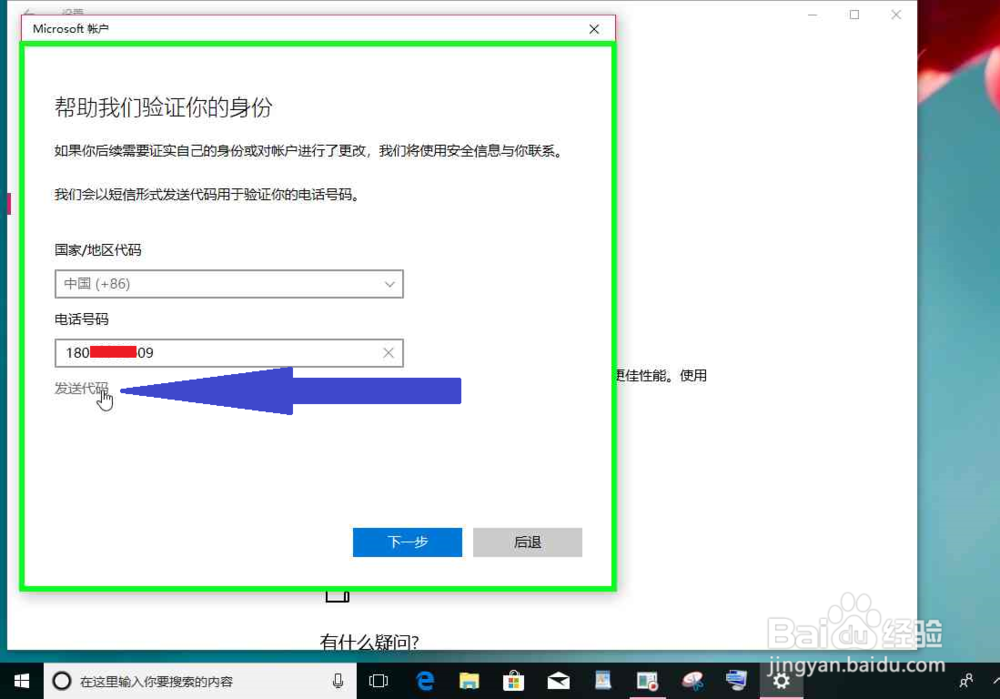Open the screen recorder taskbar icon
The height and width of the screenshot is (699, 1000).
pos(647,681)
